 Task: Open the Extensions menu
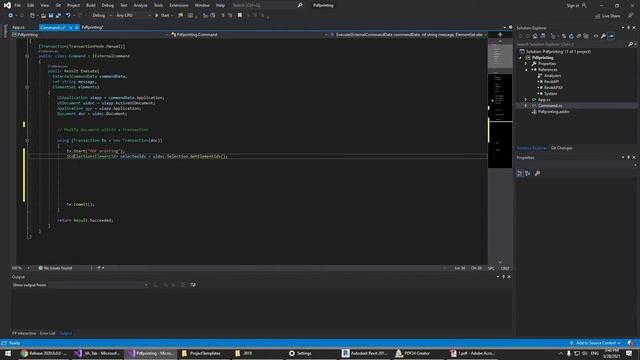[179, 5]
